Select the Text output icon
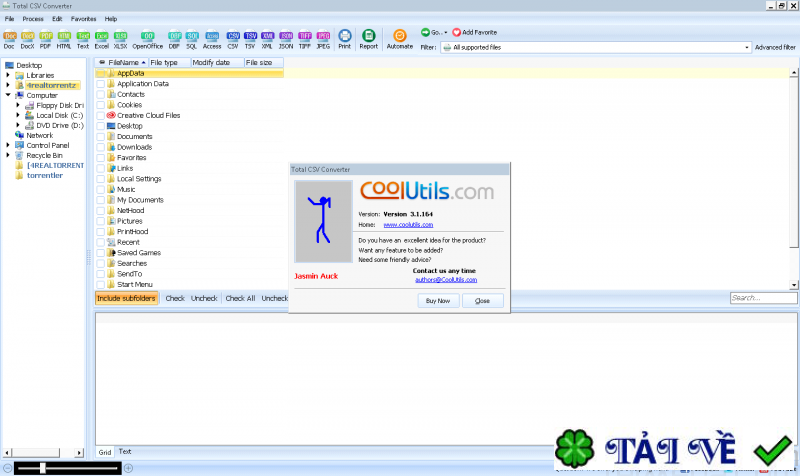 click(x=83, y=39)
